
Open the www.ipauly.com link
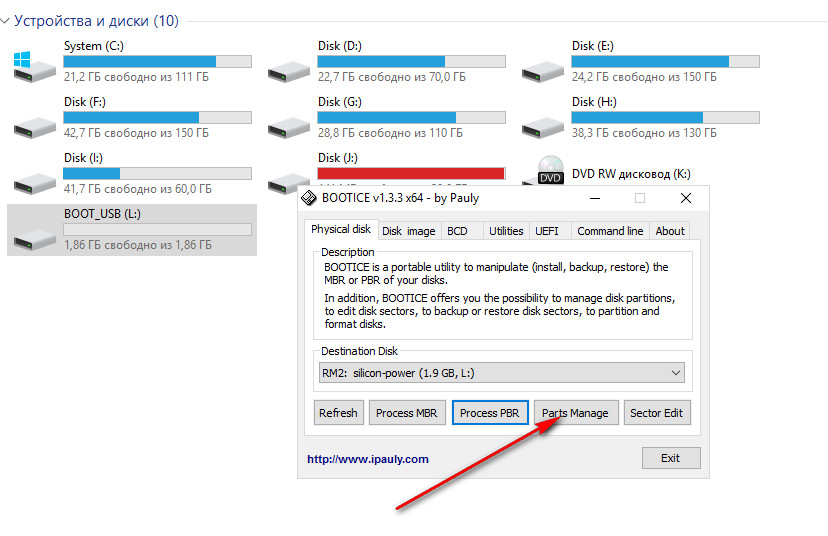click(367, 459)
